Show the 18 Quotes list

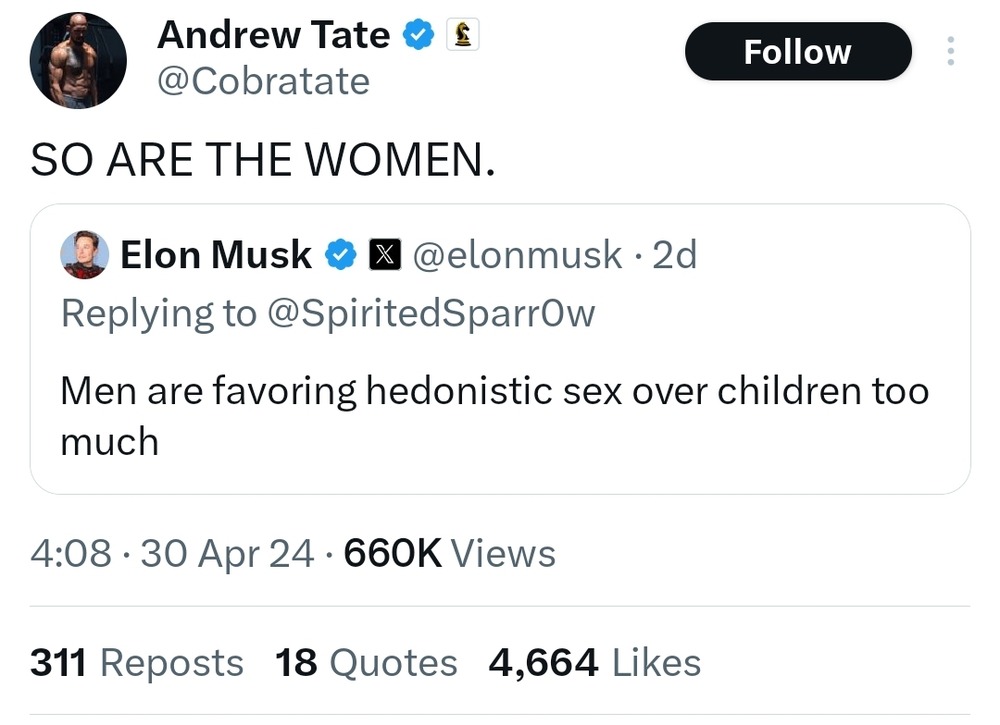pos(366,662)
